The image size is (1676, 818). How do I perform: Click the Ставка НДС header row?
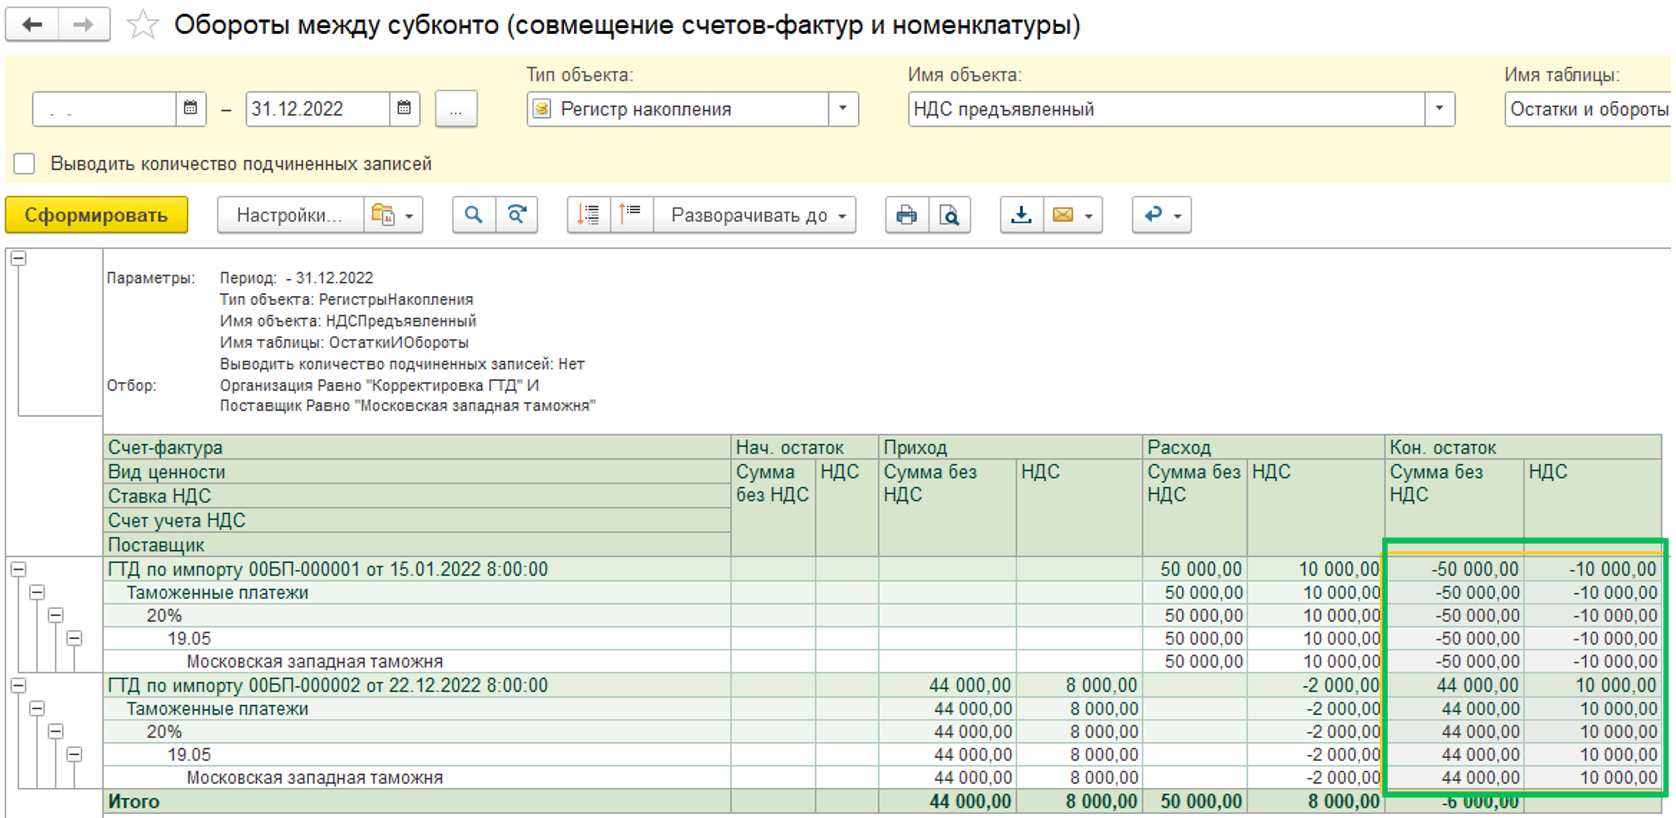[418, 496]
